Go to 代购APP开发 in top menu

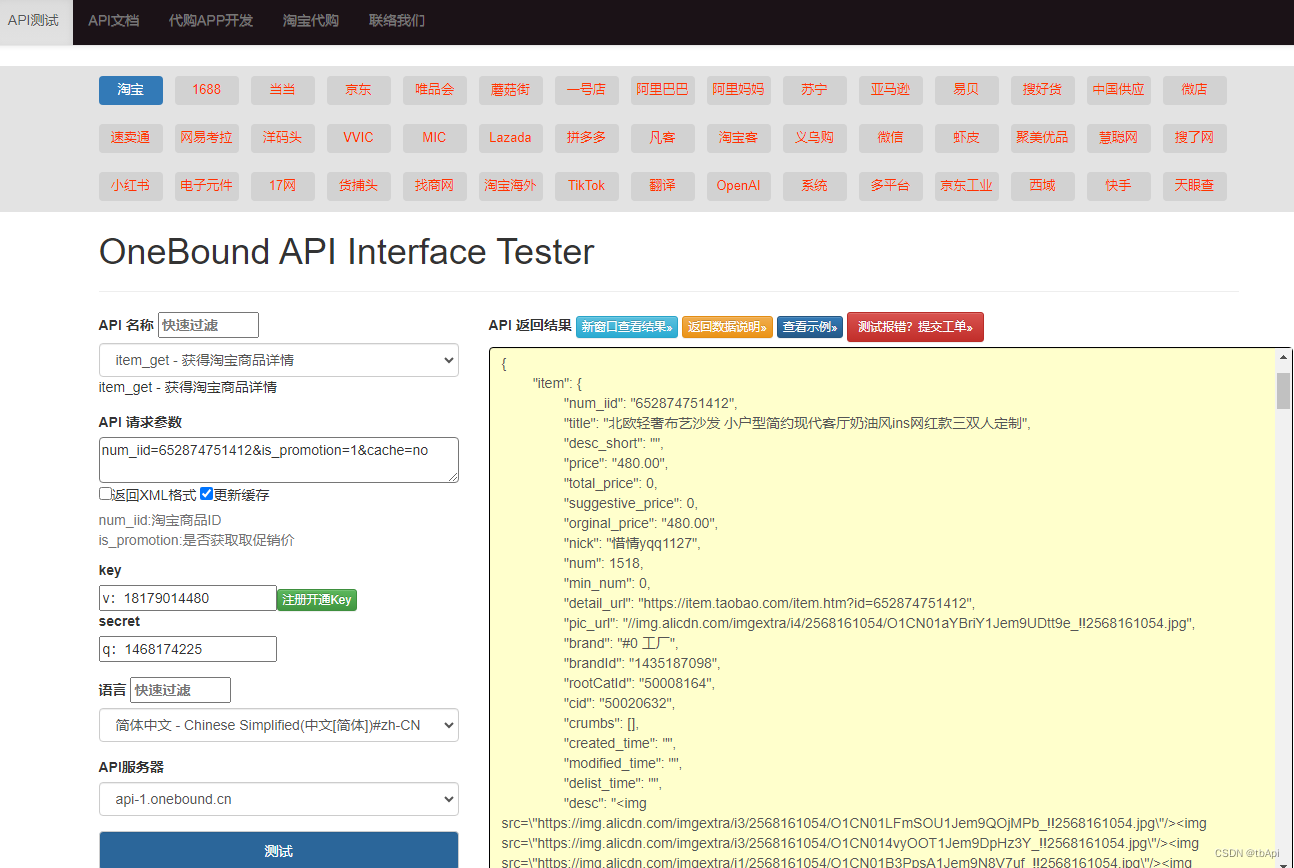[211, 20]
